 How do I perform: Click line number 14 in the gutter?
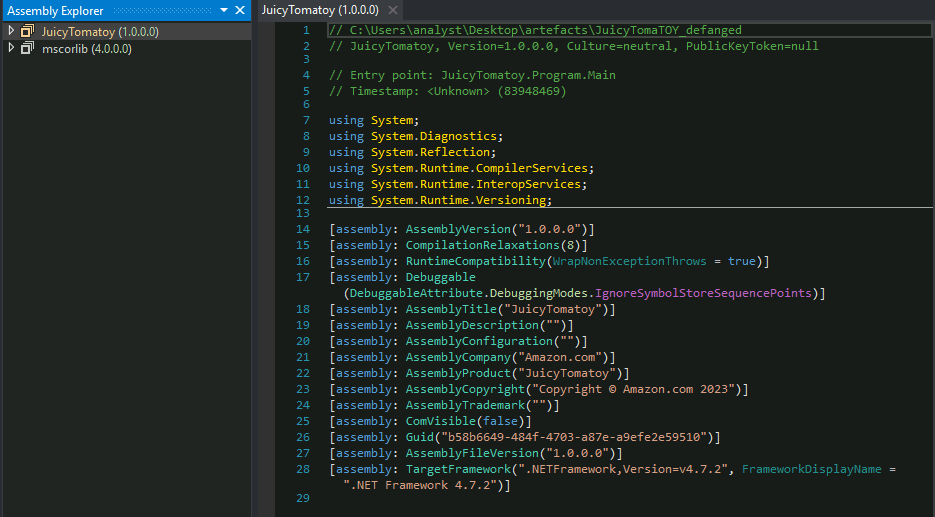pos(303,230)
